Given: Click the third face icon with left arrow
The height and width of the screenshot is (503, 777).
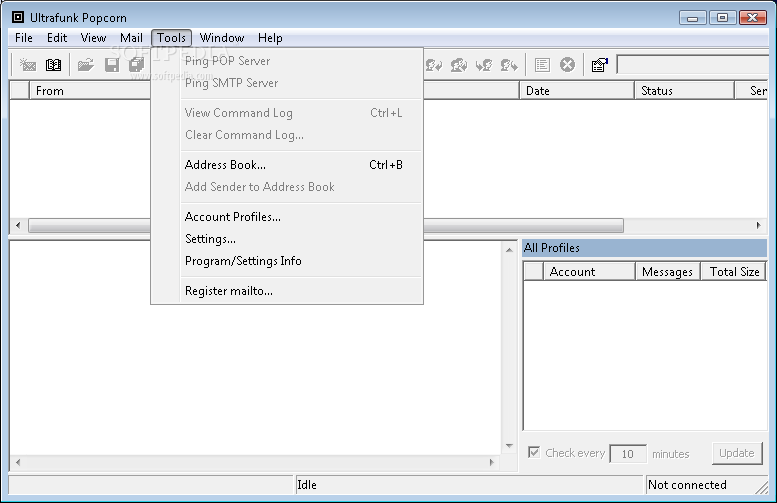Looking at the screenshot, I should 484,65.
